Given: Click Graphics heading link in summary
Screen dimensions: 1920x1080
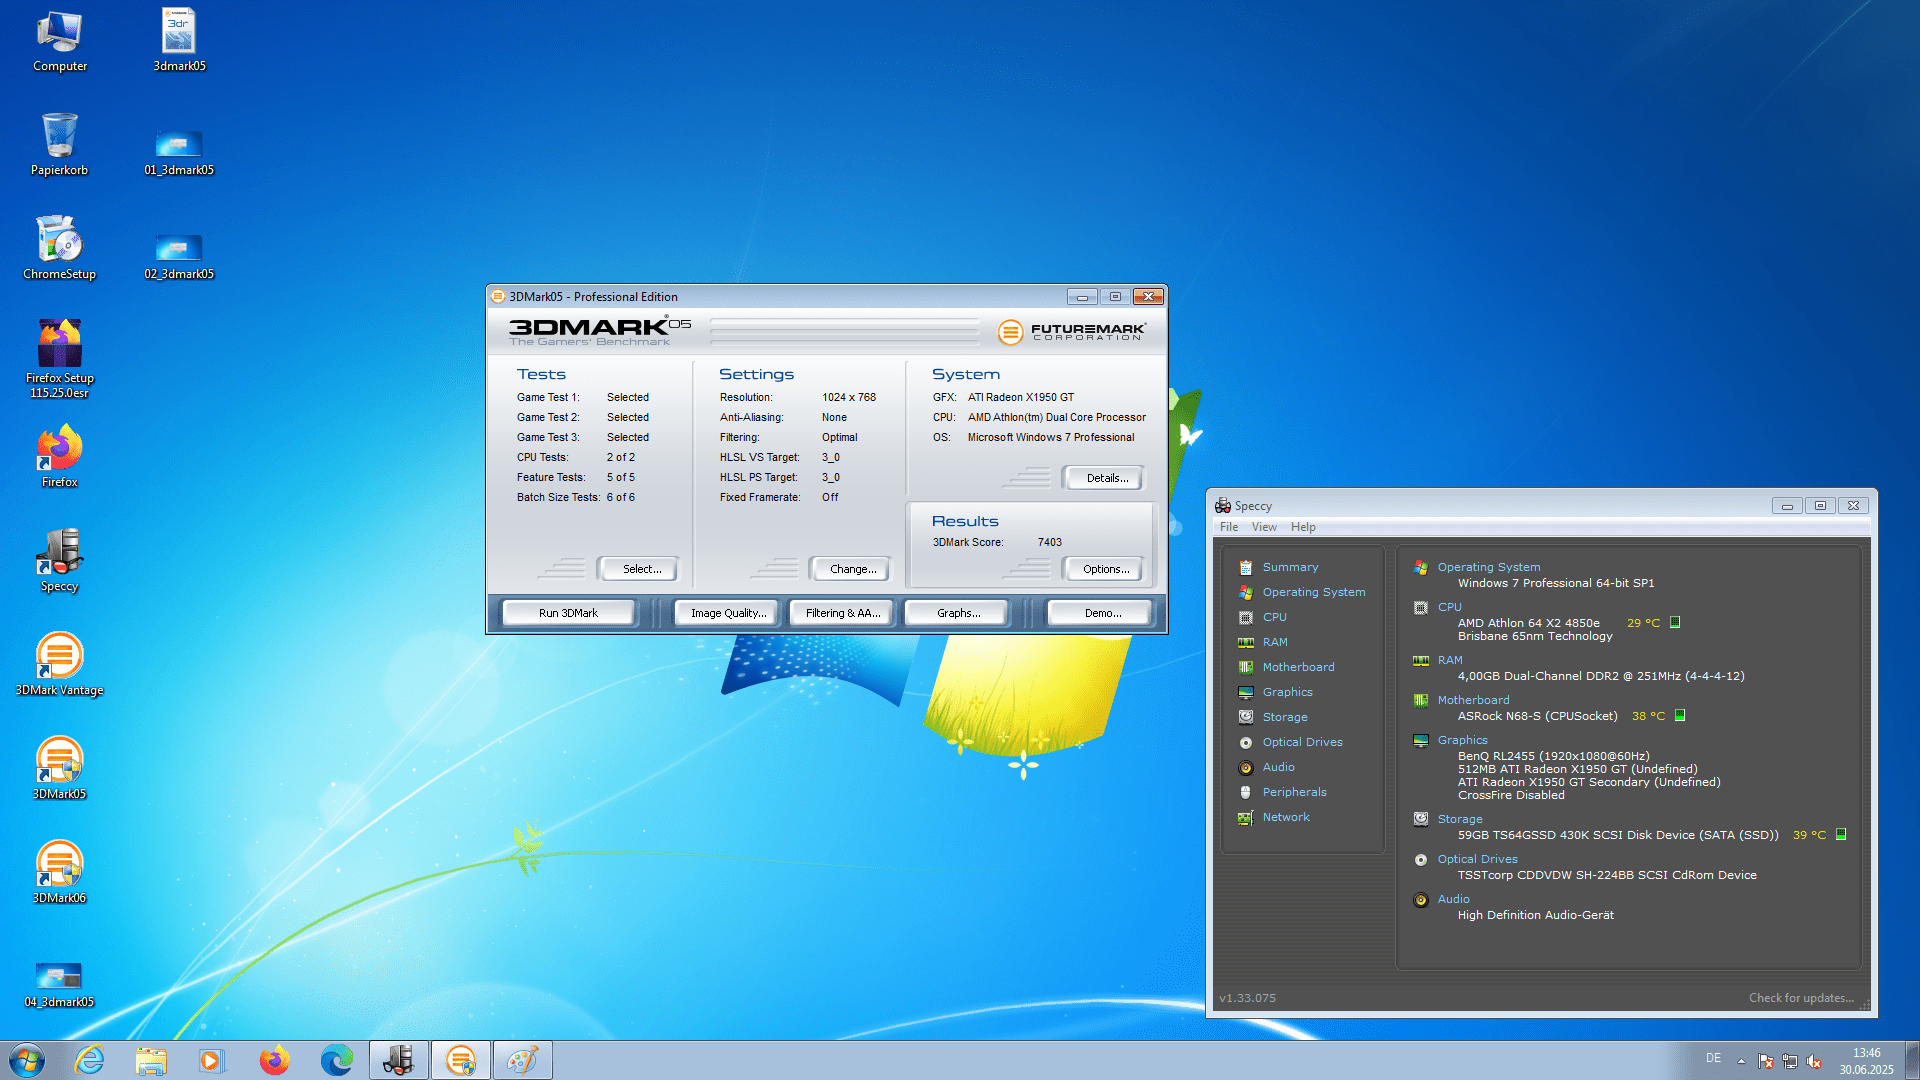Looking at the screenshot, I should tap(1462, 740).
